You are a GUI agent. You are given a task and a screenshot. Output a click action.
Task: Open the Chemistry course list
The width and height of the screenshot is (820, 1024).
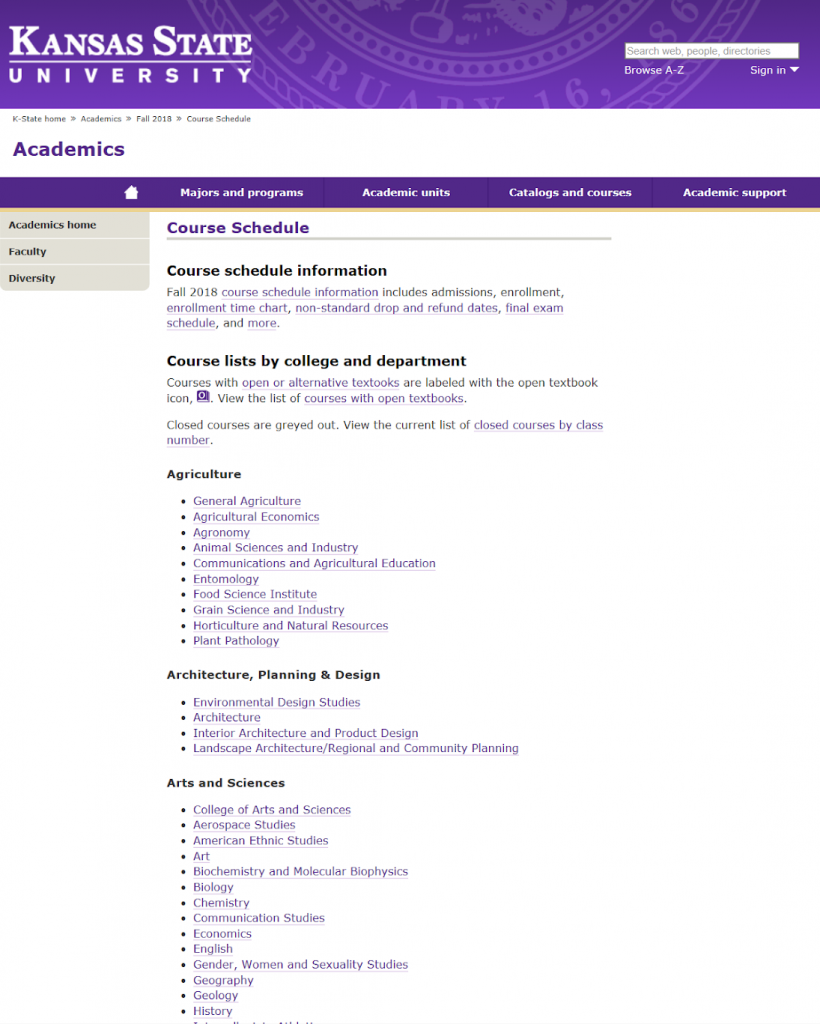(221, 903)
